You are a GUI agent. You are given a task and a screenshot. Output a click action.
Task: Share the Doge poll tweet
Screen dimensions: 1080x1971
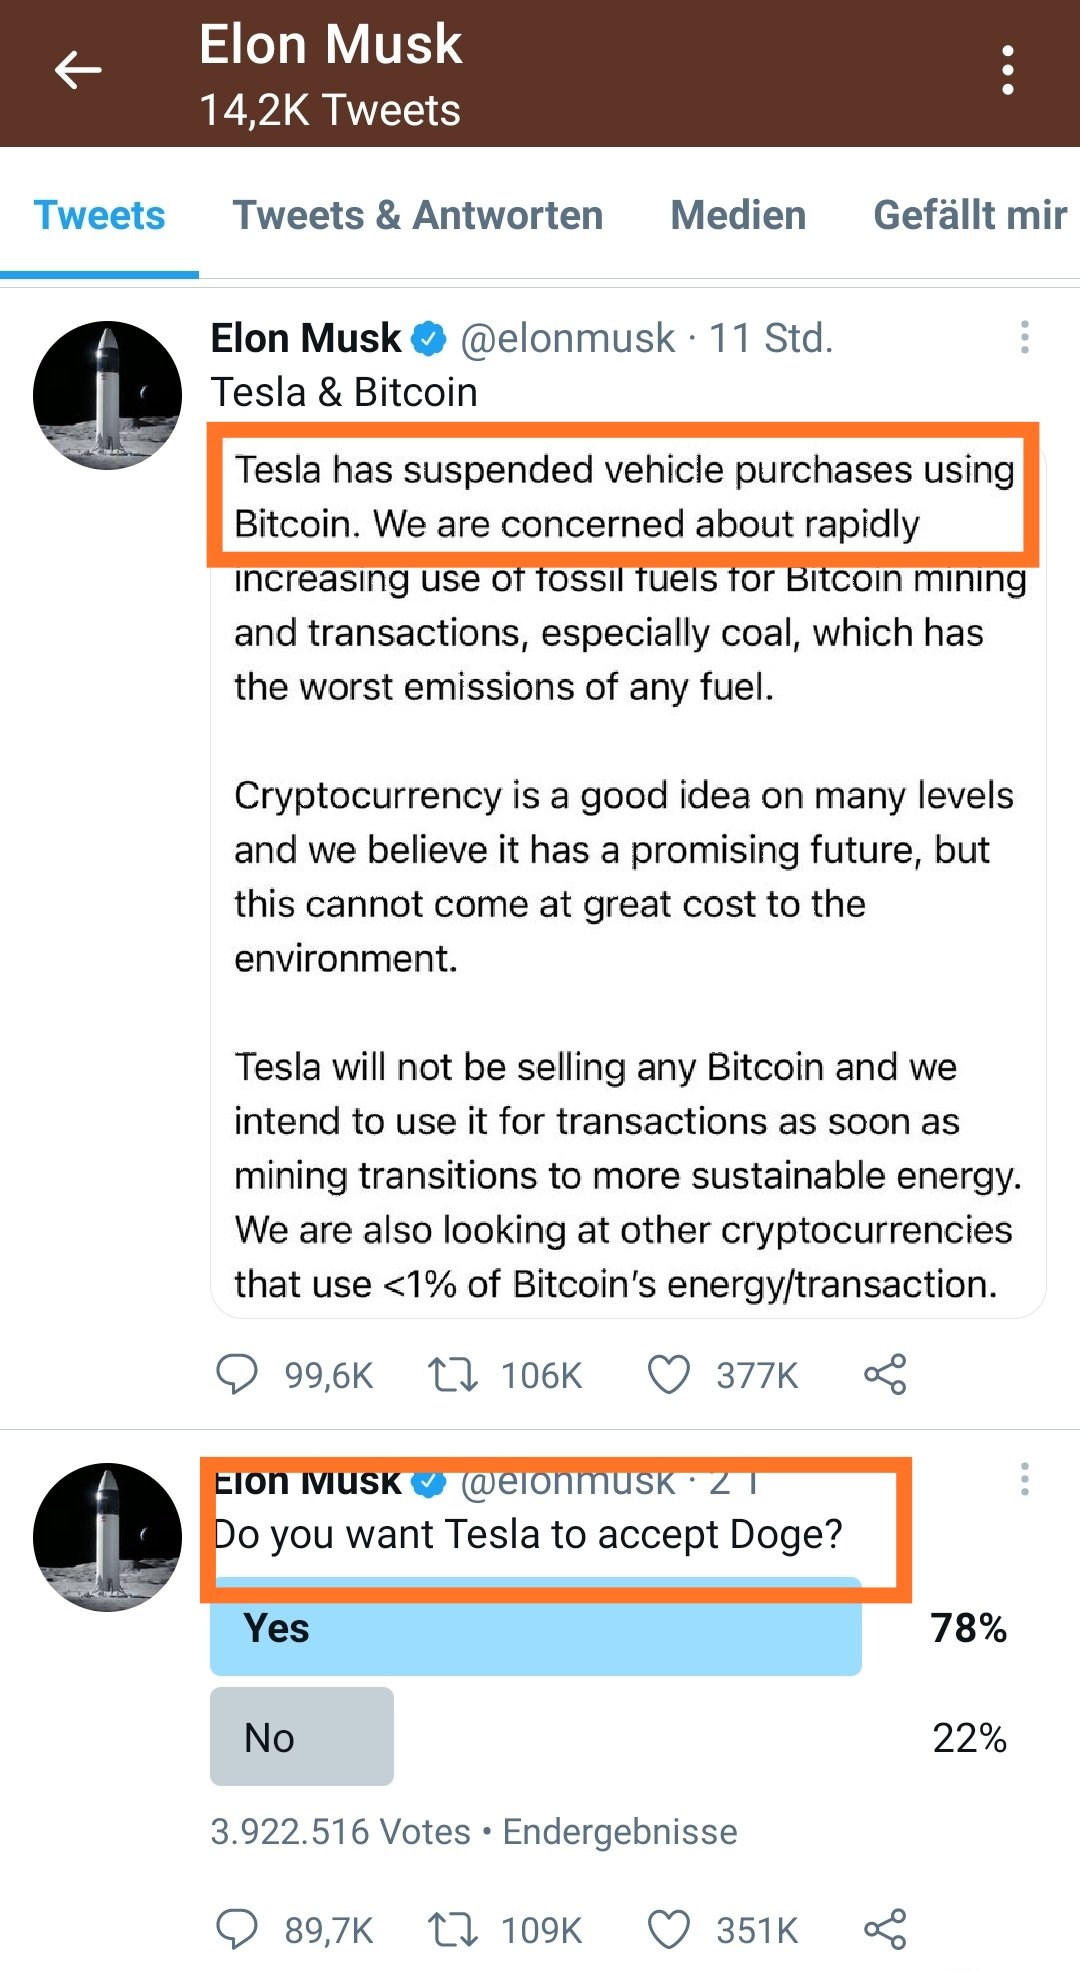pyautogui.click(x=885, y=1930)
